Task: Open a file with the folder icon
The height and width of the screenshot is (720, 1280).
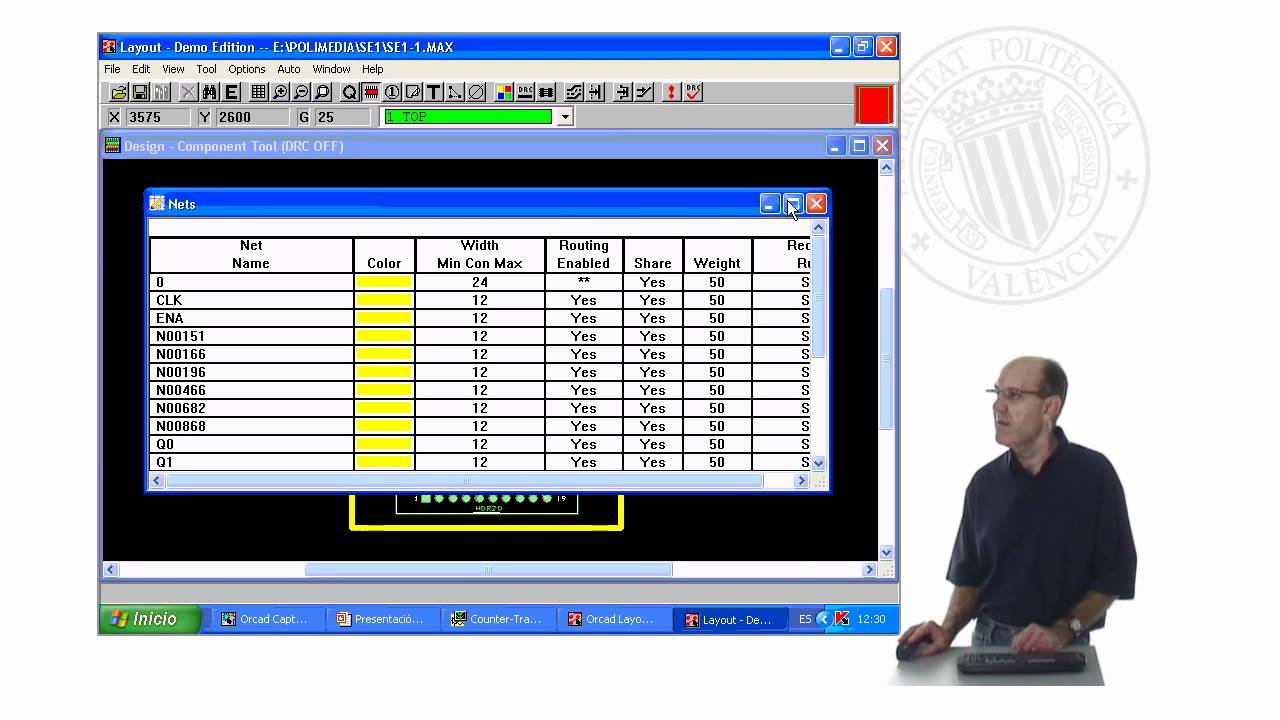Action: tap(119, 92)
